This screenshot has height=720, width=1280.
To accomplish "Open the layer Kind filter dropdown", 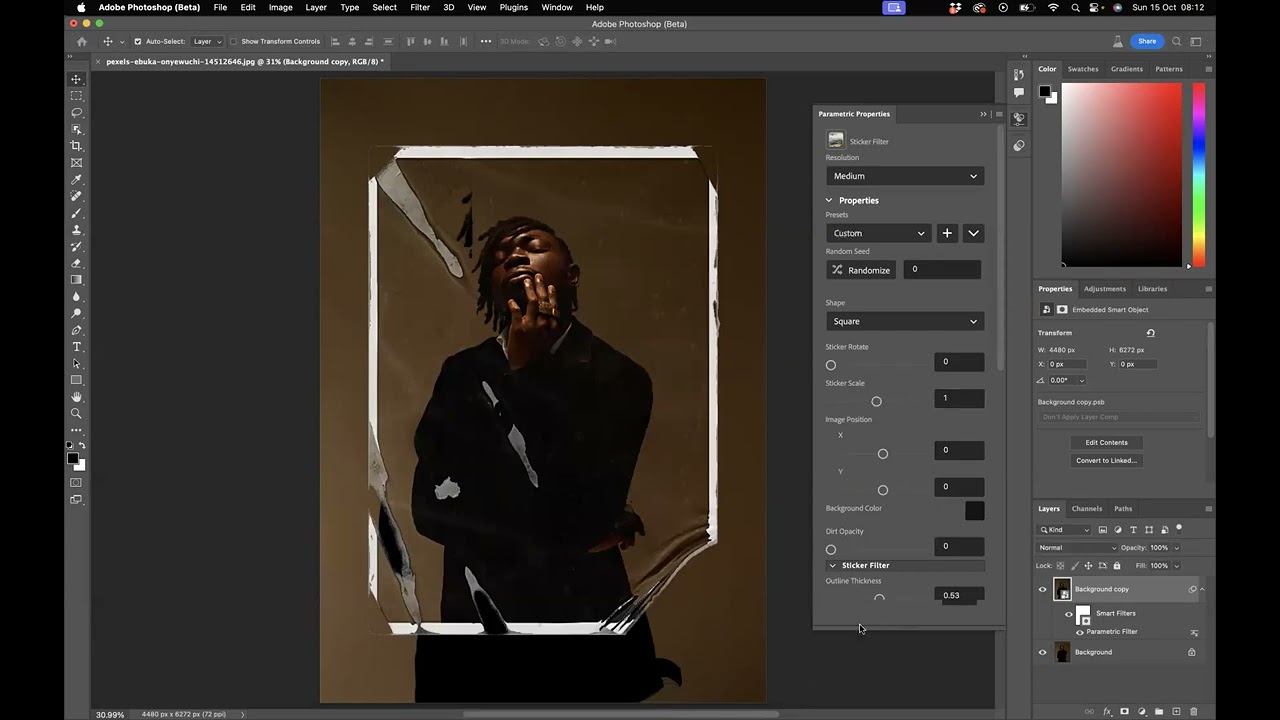I will coord(1064,529).
